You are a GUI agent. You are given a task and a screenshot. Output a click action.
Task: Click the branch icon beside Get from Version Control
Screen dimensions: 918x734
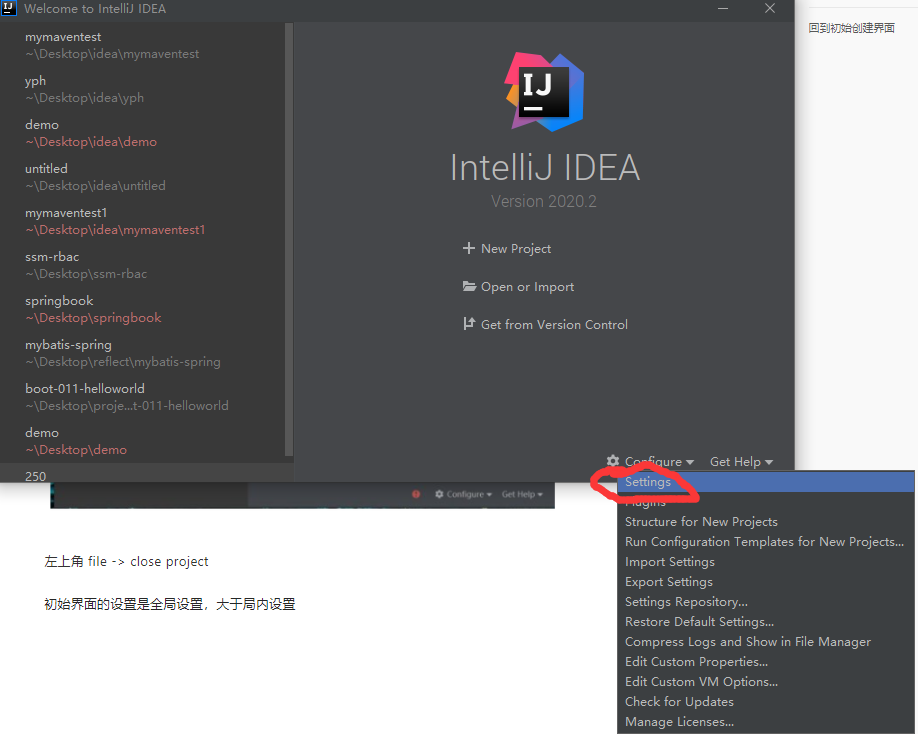pyautogui.click(x=469, y=324)
